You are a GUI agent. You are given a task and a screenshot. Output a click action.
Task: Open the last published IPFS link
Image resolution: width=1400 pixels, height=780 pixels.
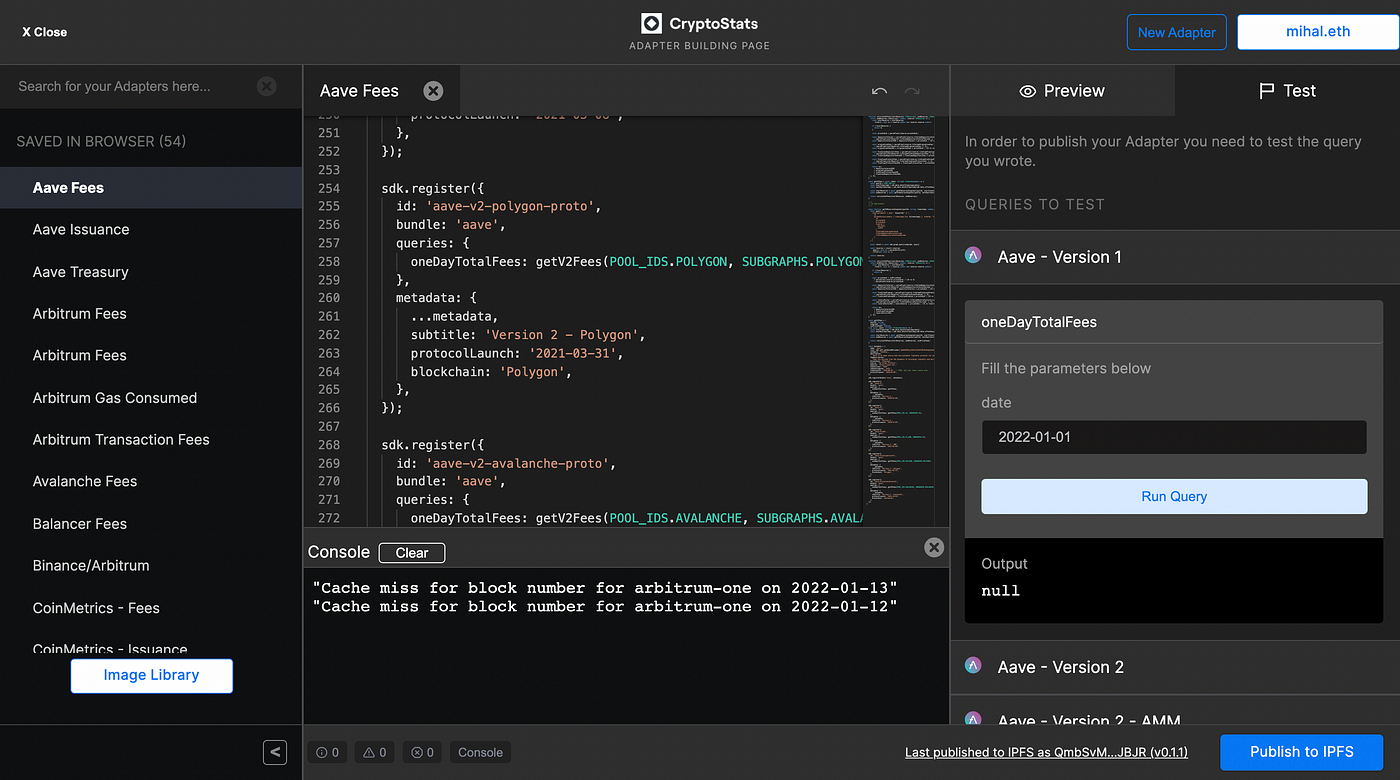click(1046, 752)
